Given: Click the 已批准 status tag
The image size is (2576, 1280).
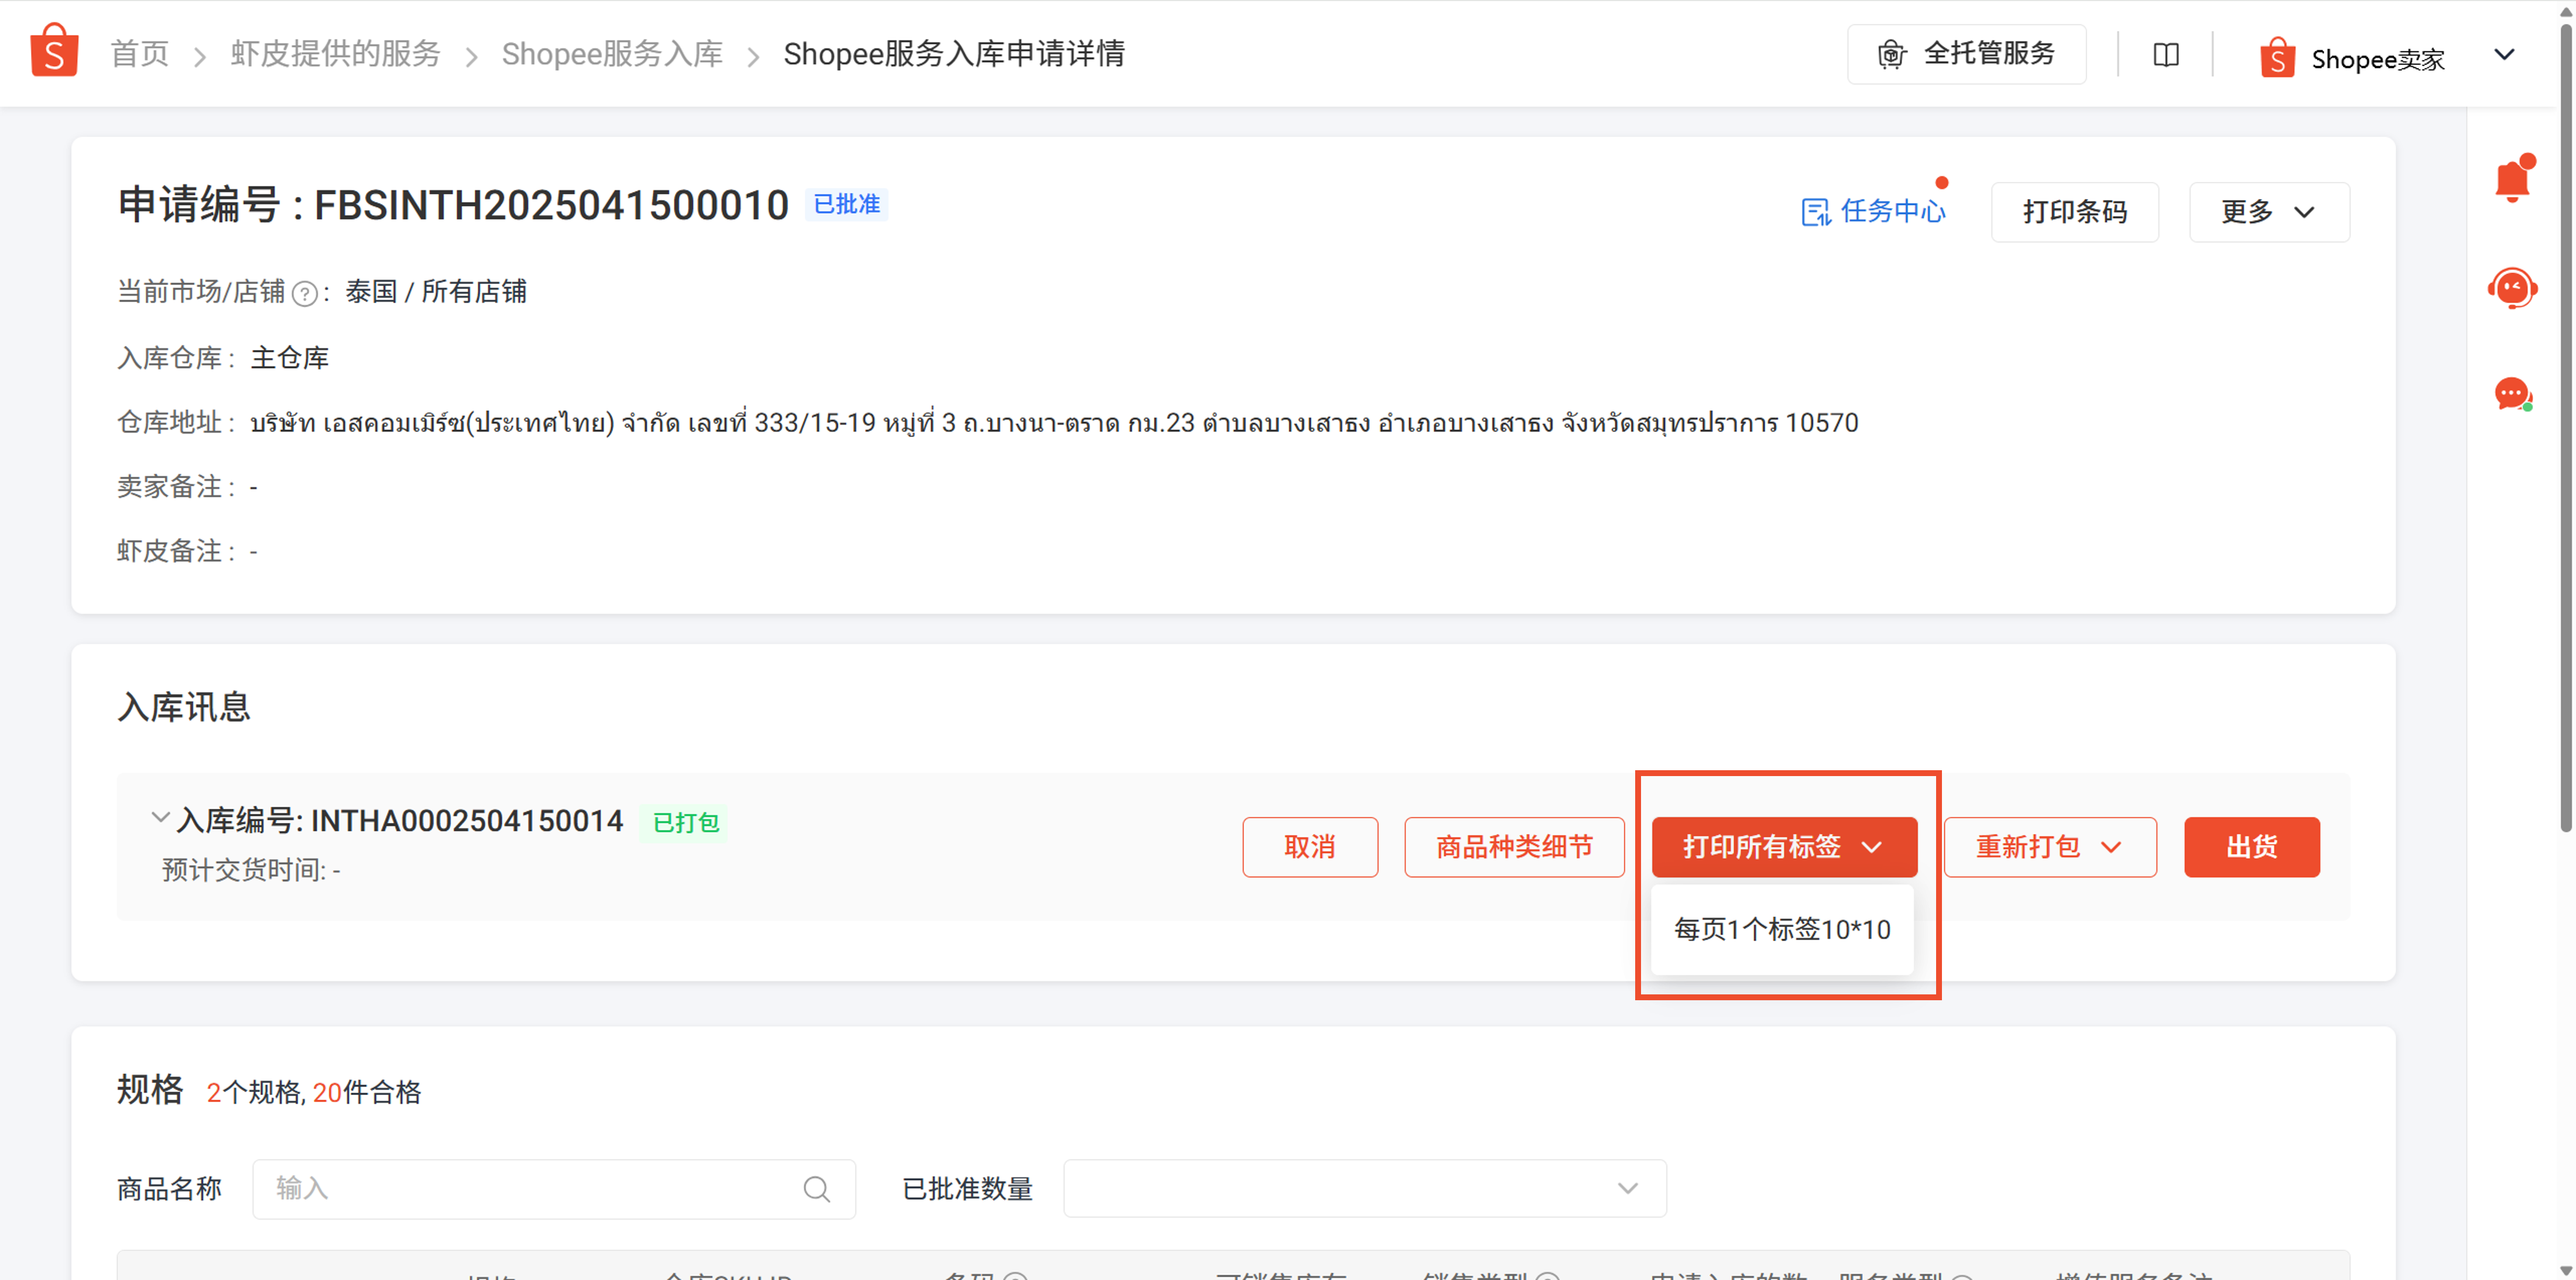Looking at the screenshot, I should click(x=846, y=204).
